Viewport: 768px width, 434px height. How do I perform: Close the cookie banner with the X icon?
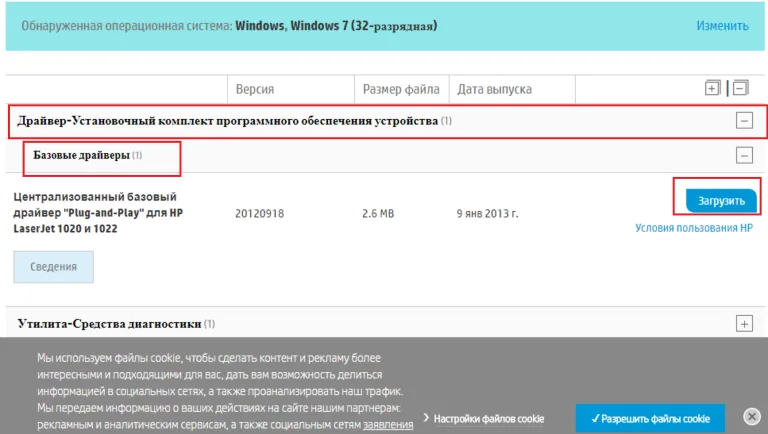(x=751, y=417)
